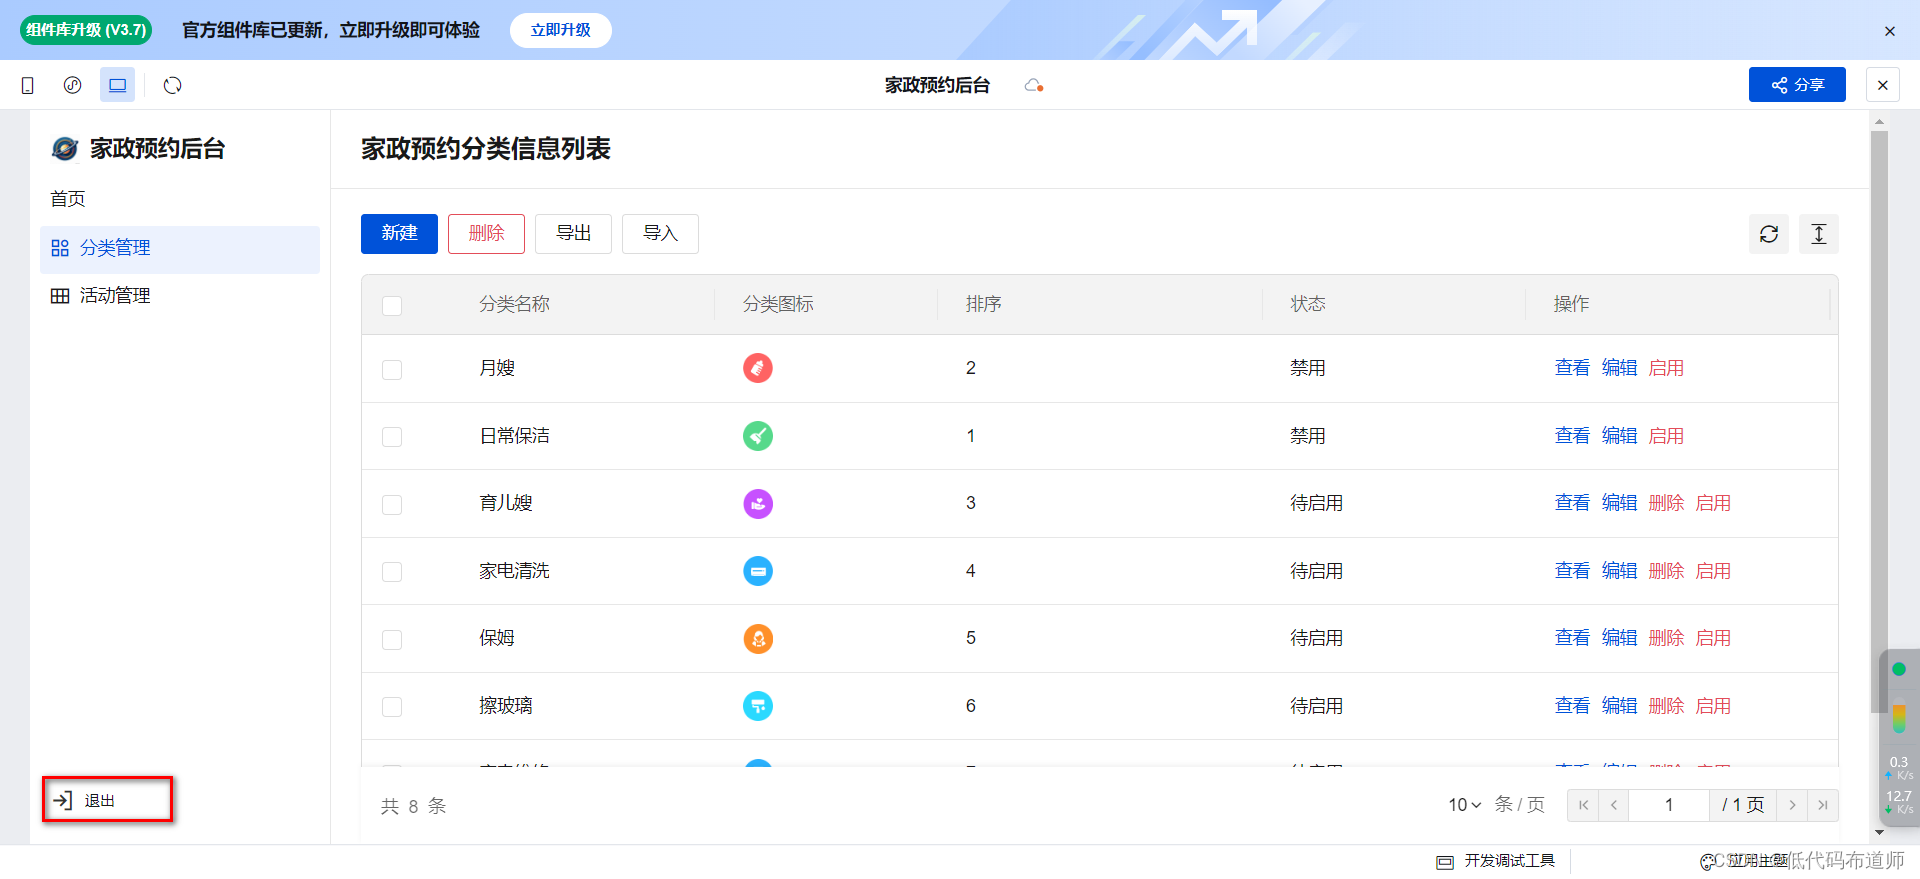Go to first page of pagination

1583,805
